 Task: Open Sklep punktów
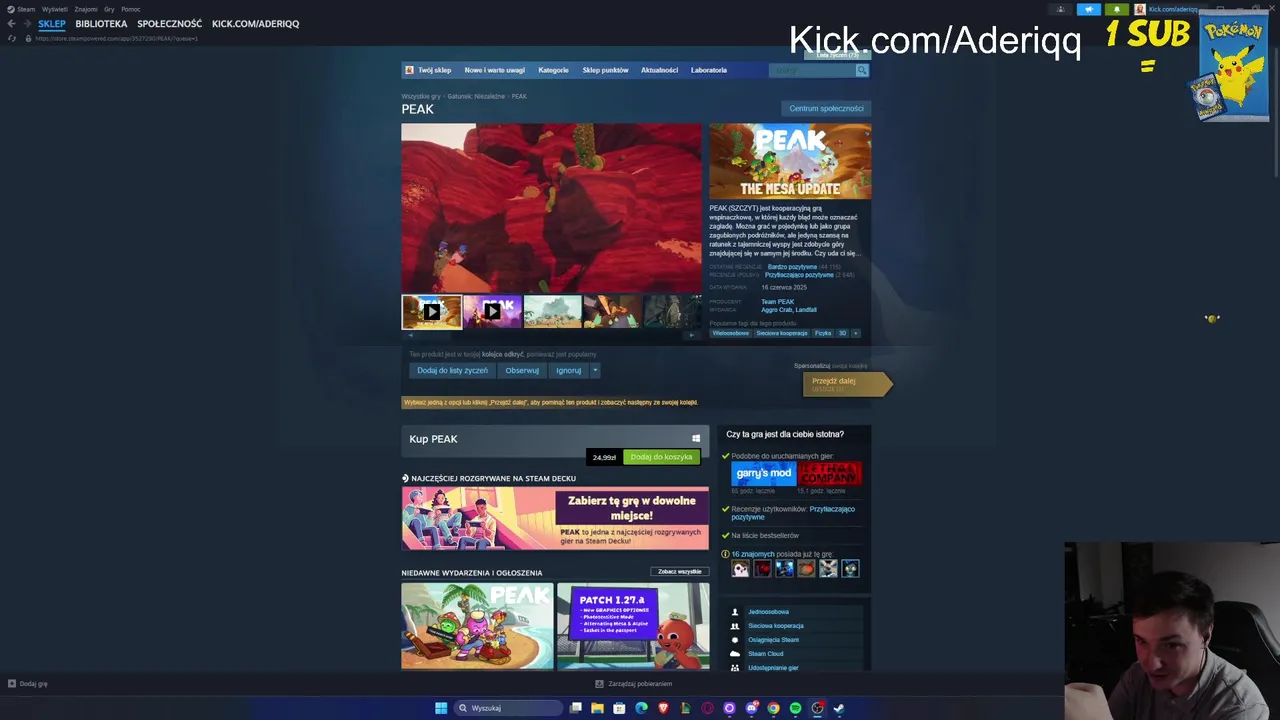[605, 70]
